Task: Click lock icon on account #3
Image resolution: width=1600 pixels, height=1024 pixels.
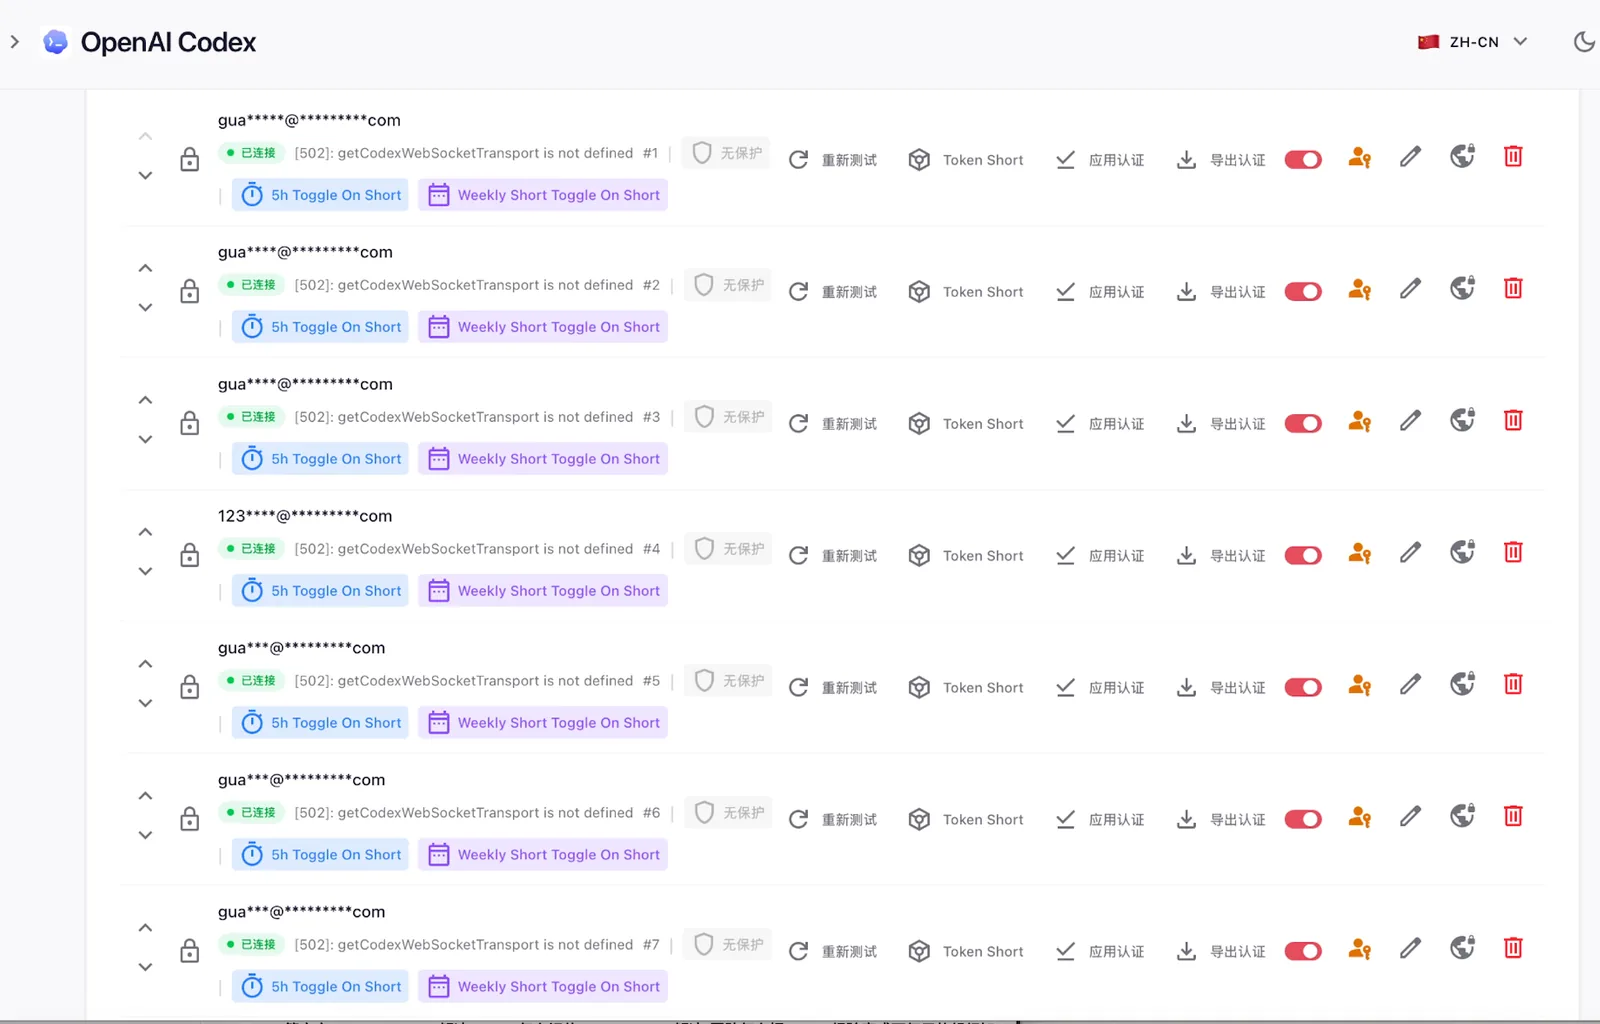Action: tap(189, 422)
